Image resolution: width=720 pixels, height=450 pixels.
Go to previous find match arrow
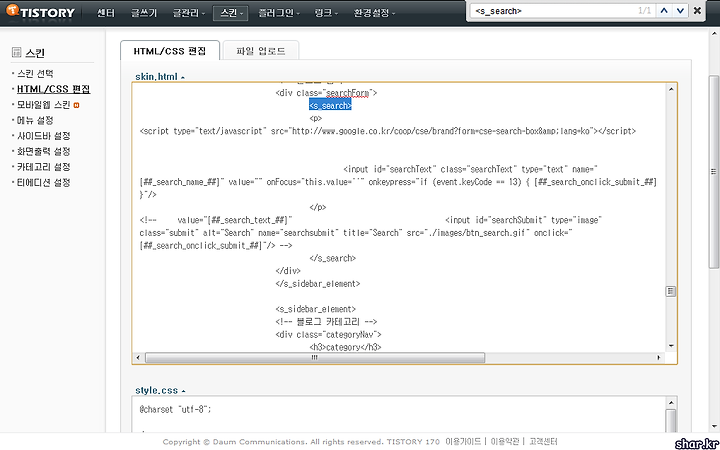point(664,11)
